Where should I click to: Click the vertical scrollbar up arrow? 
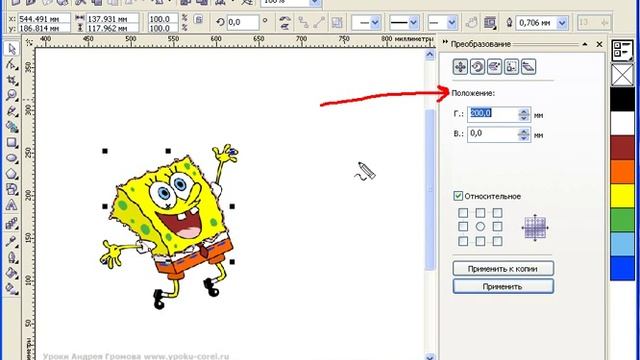click(x=430, y=54)
